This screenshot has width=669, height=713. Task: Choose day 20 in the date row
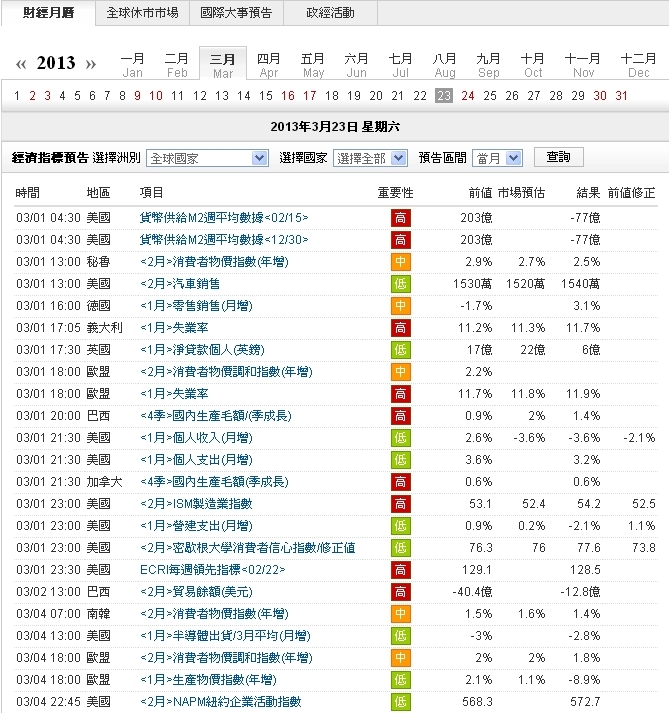tap(376, 96)
